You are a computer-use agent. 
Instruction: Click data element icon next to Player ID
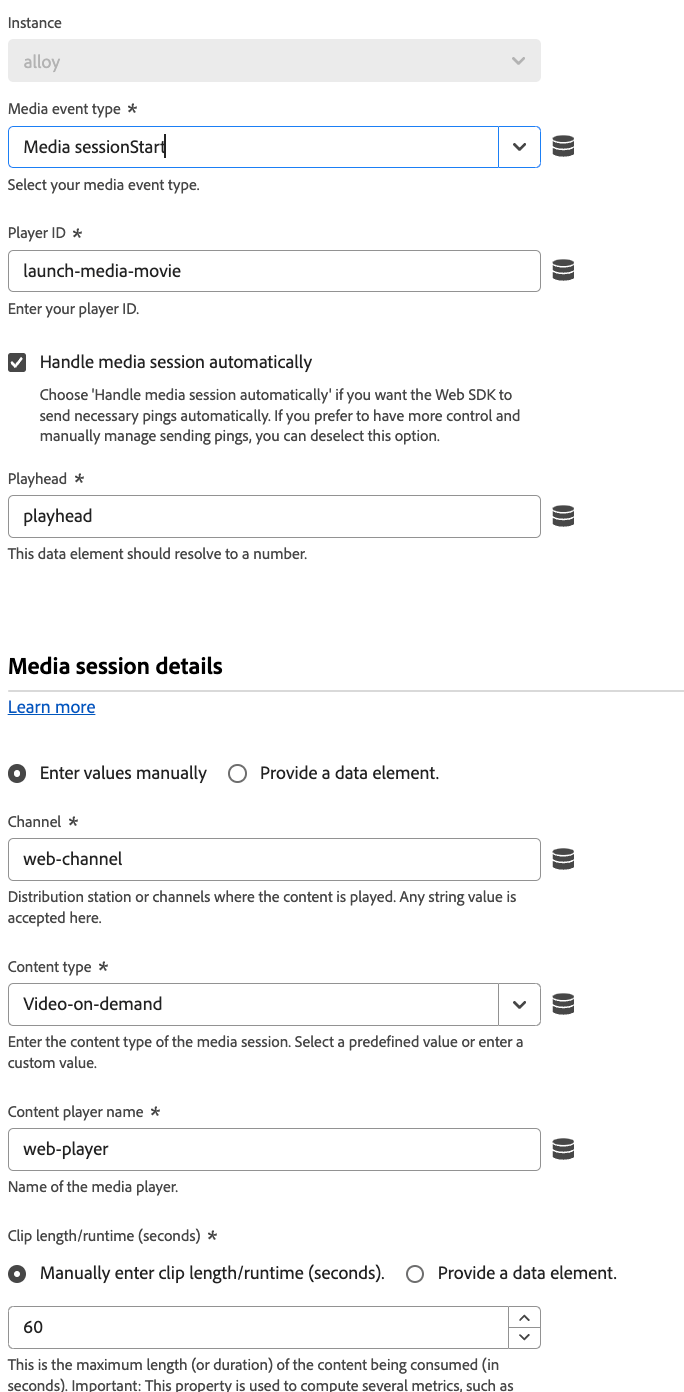(x=563, y=270)
